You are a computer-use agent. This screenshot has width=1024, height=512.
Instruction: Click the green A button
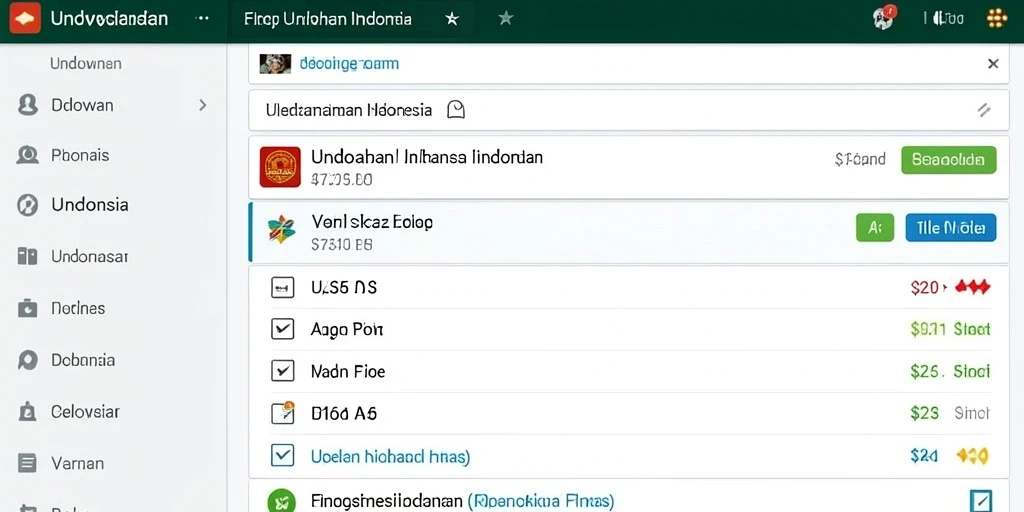coord(874,228)
